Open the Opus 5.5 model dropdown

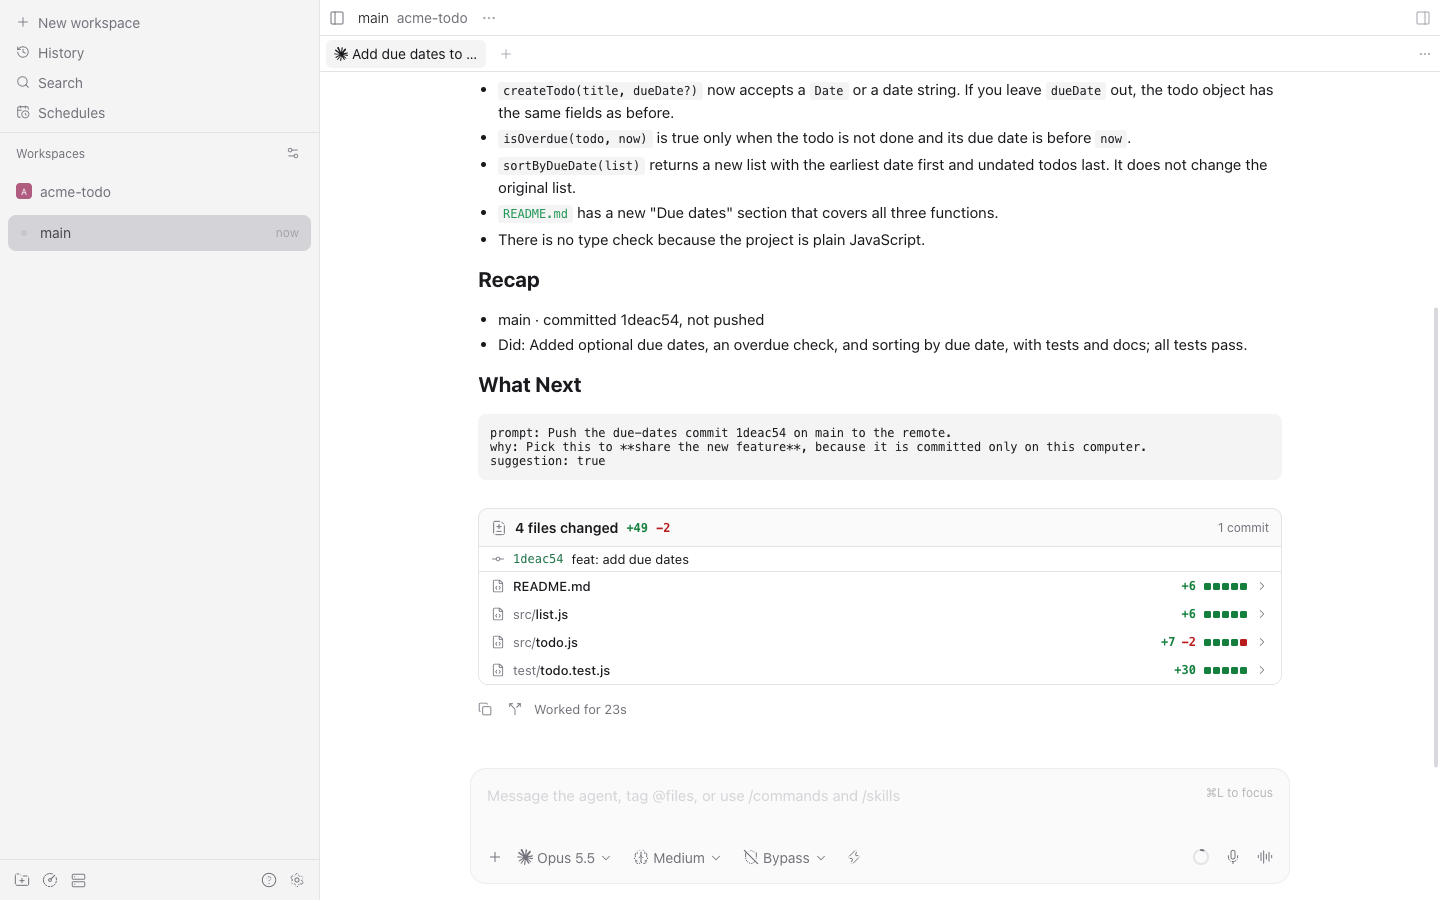pos(564,857)
